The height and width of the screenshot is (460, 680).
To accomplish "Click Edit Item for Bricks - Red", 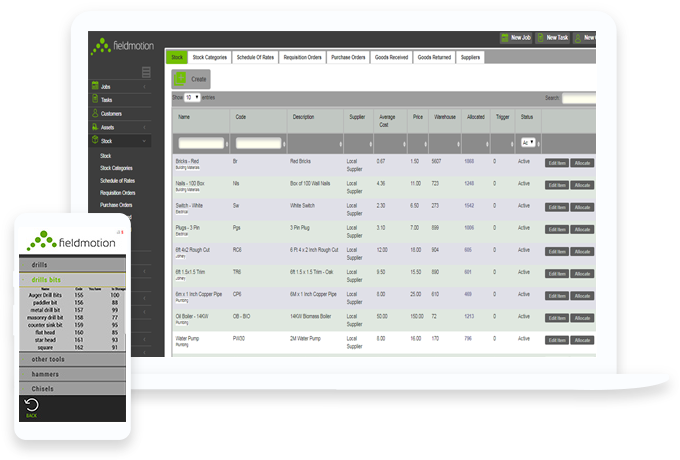I will (556, 163).
